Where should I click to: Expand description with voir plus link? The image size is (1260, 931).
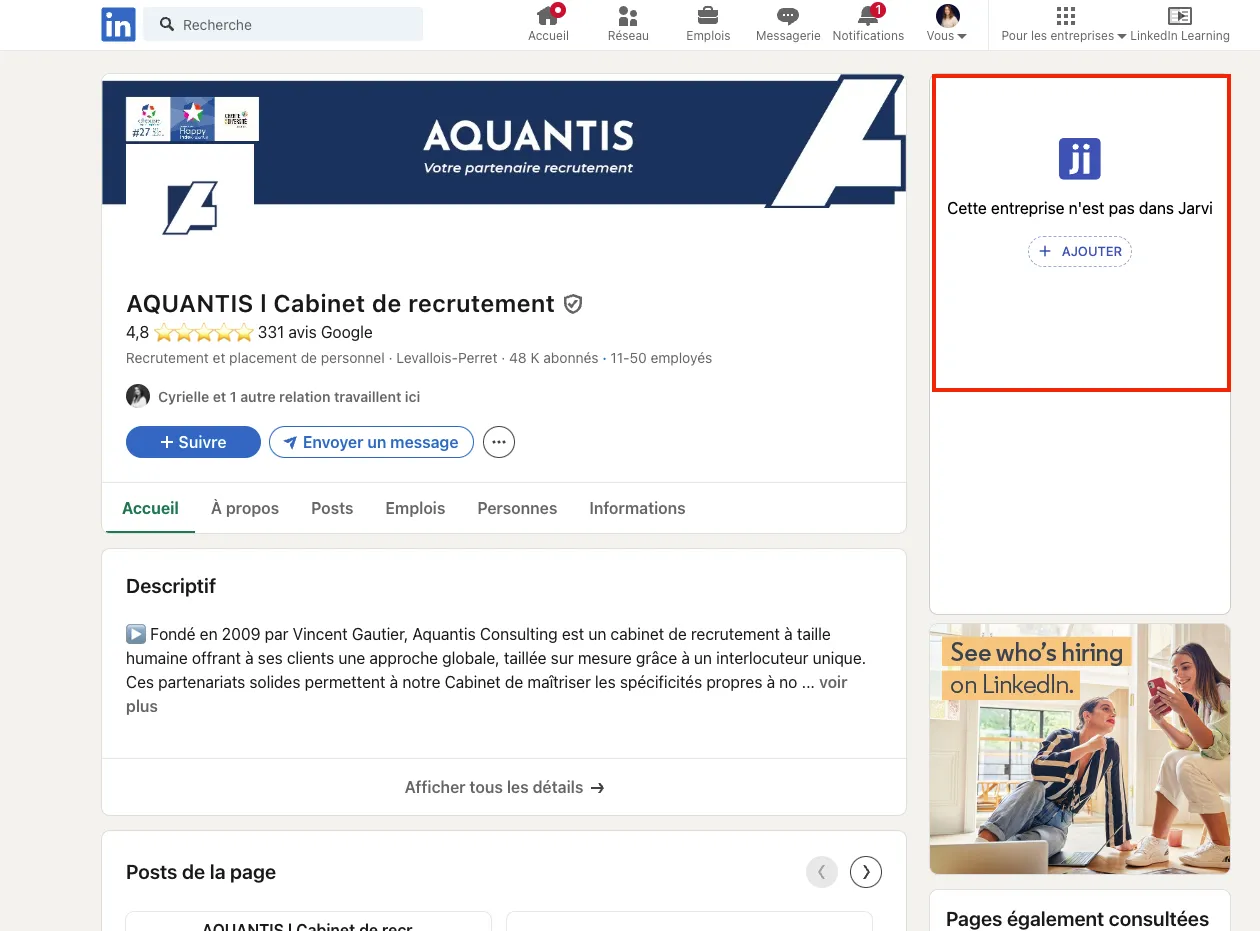(834, 682)
